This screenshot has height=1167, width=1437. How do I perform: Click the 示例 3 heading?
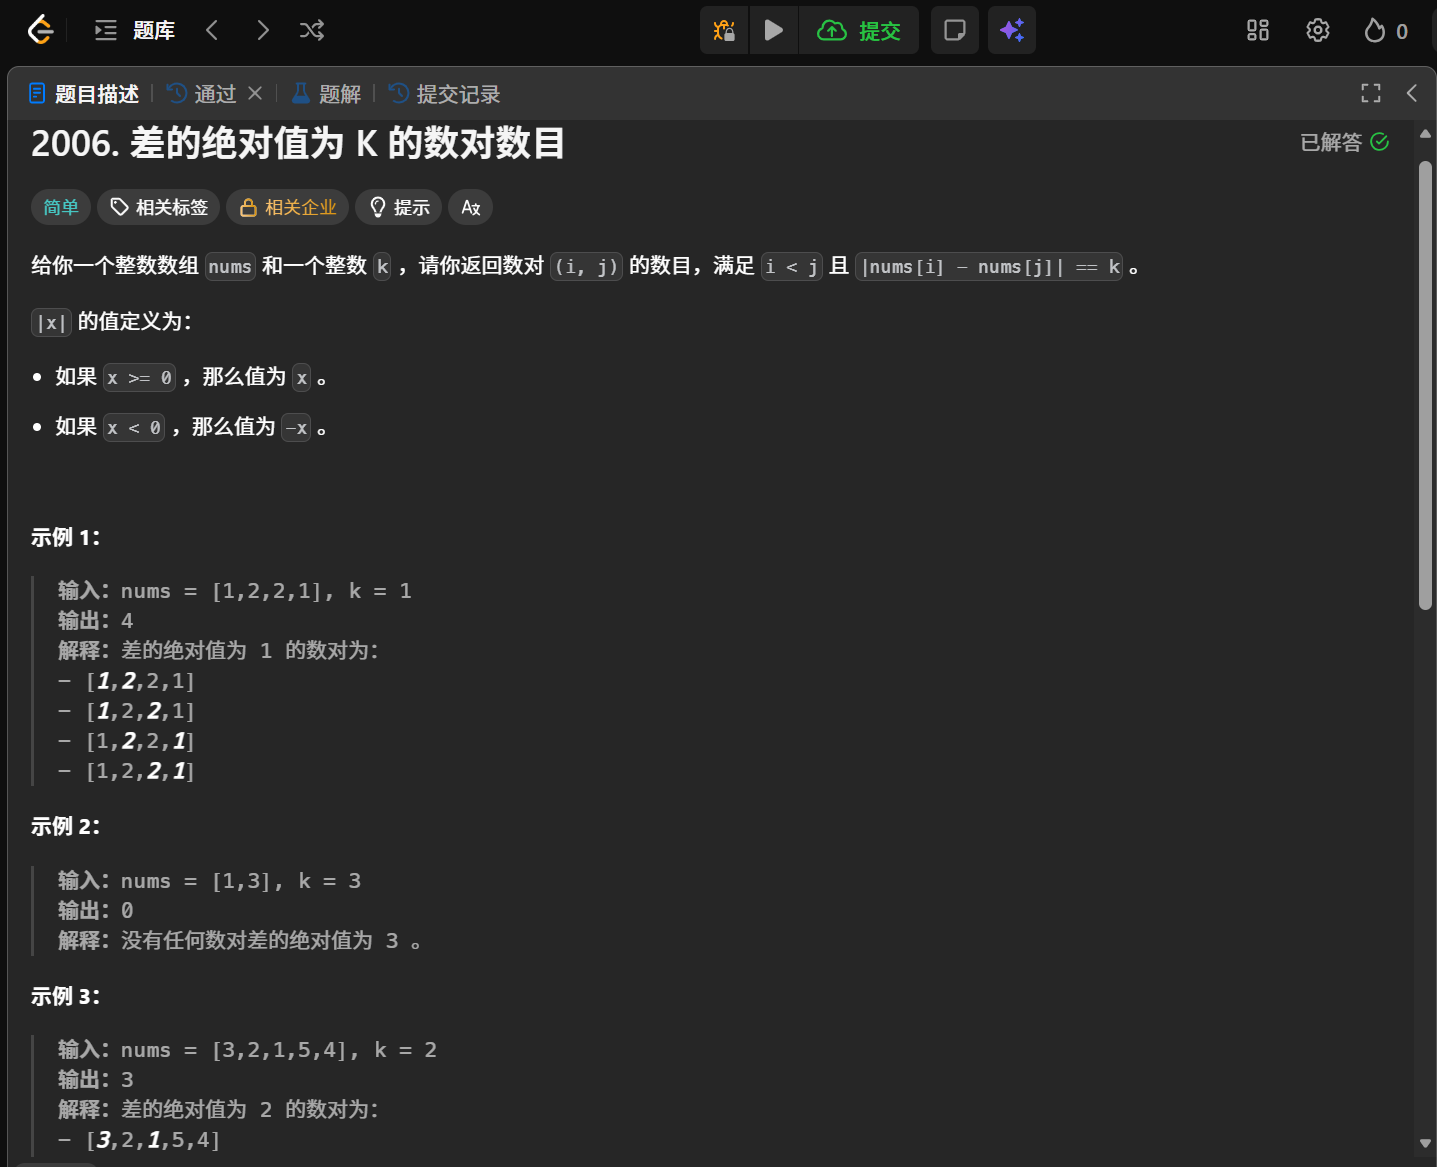pos(66,996)
